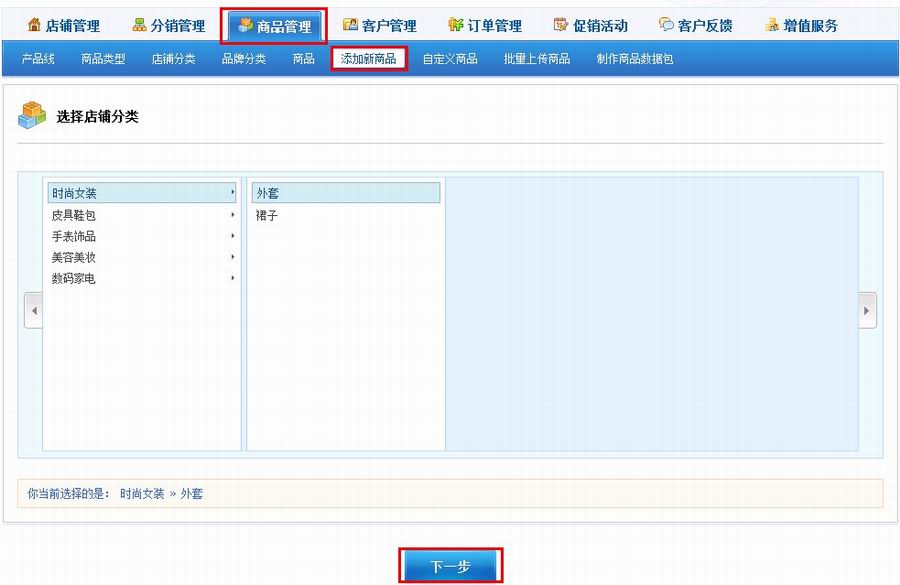Click the hierarchy icon beside 分销管理
The image size is (900, 585).
(x=139, y=25)
